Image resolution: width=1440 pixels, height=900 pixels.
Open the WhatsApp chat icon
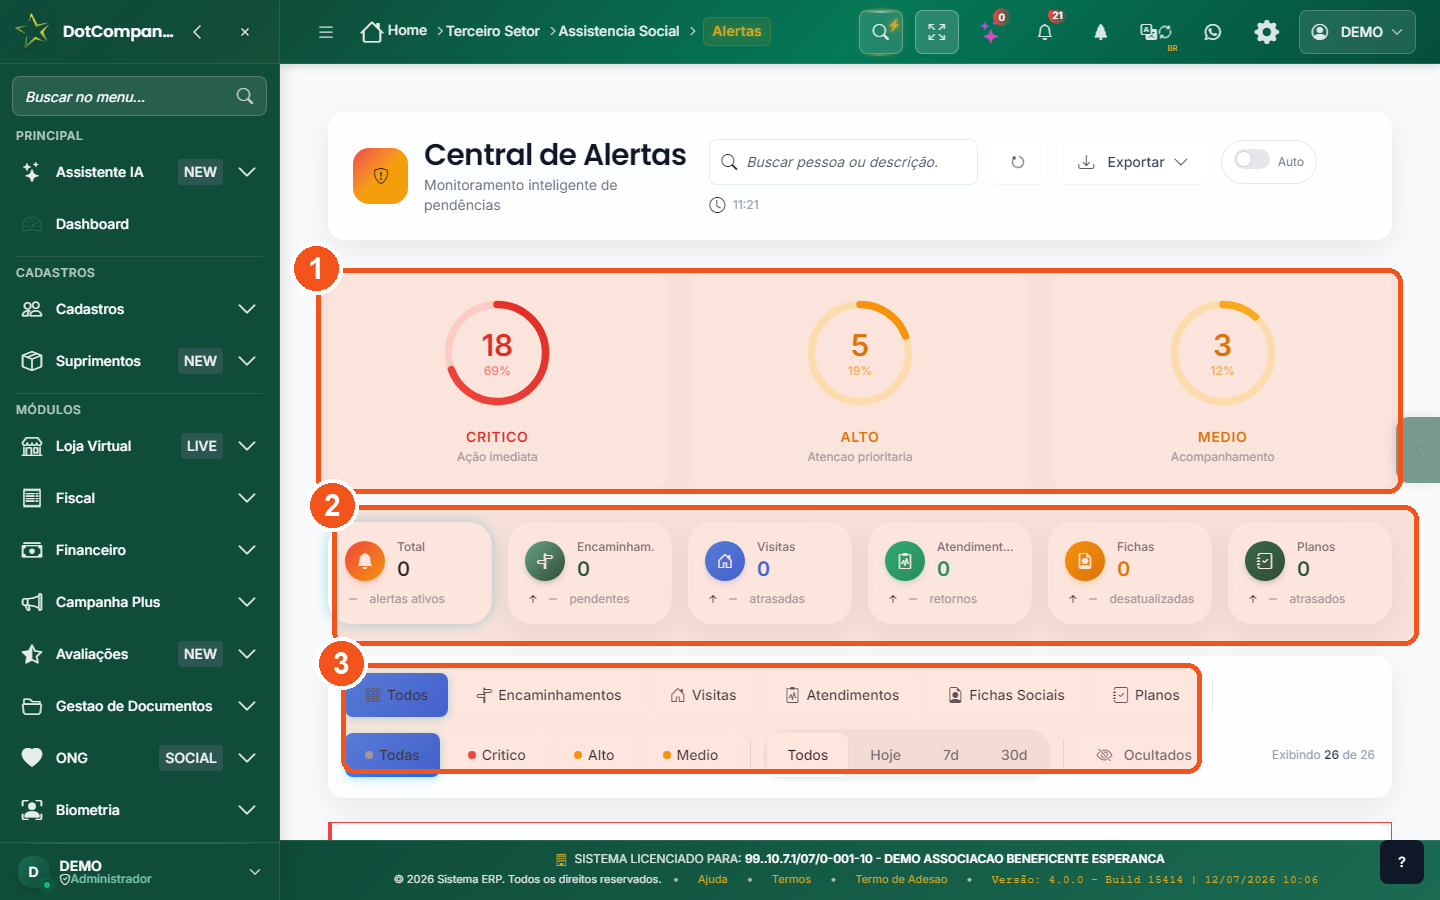(1213, 32)
